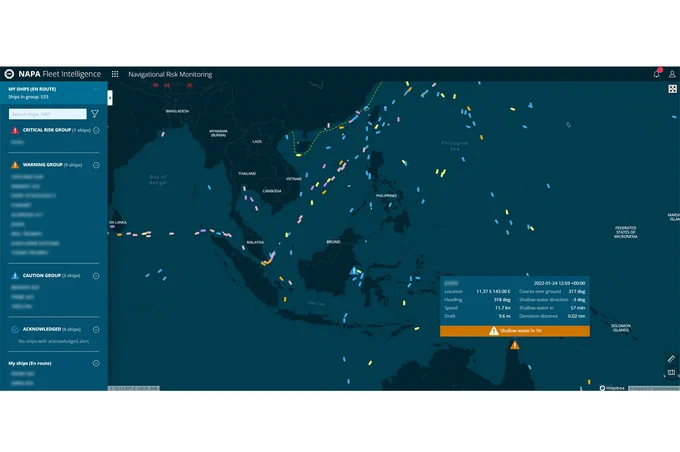Collapse the Caution Group list
The height and width of the screenshot is (452, 680).
click(96, 276)
